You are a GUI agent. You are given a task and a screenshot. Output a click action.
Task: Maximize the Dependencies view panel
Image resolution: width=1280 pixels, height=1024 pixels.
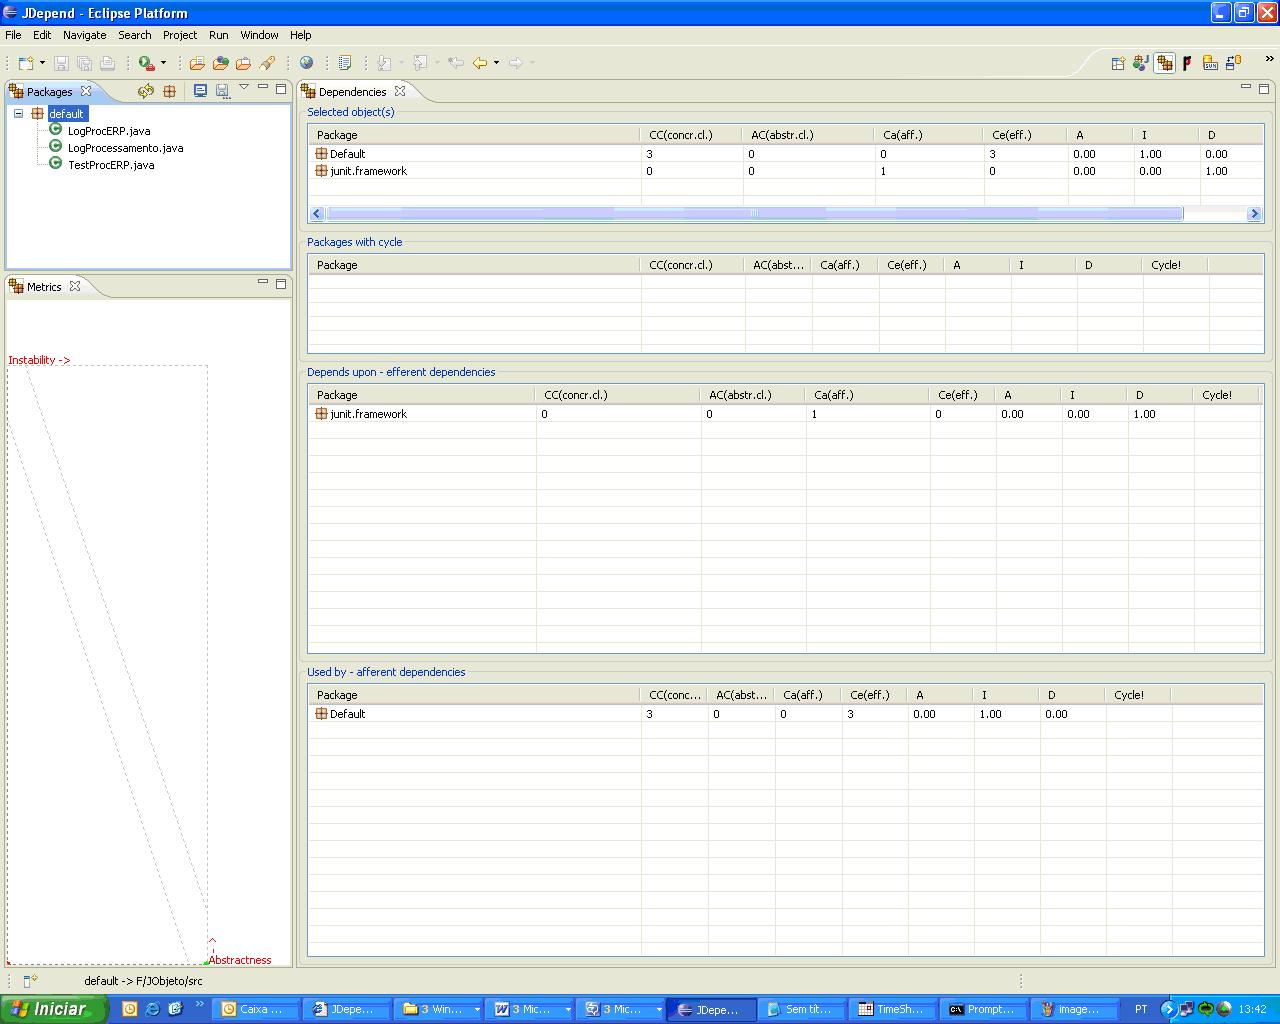1264,88
